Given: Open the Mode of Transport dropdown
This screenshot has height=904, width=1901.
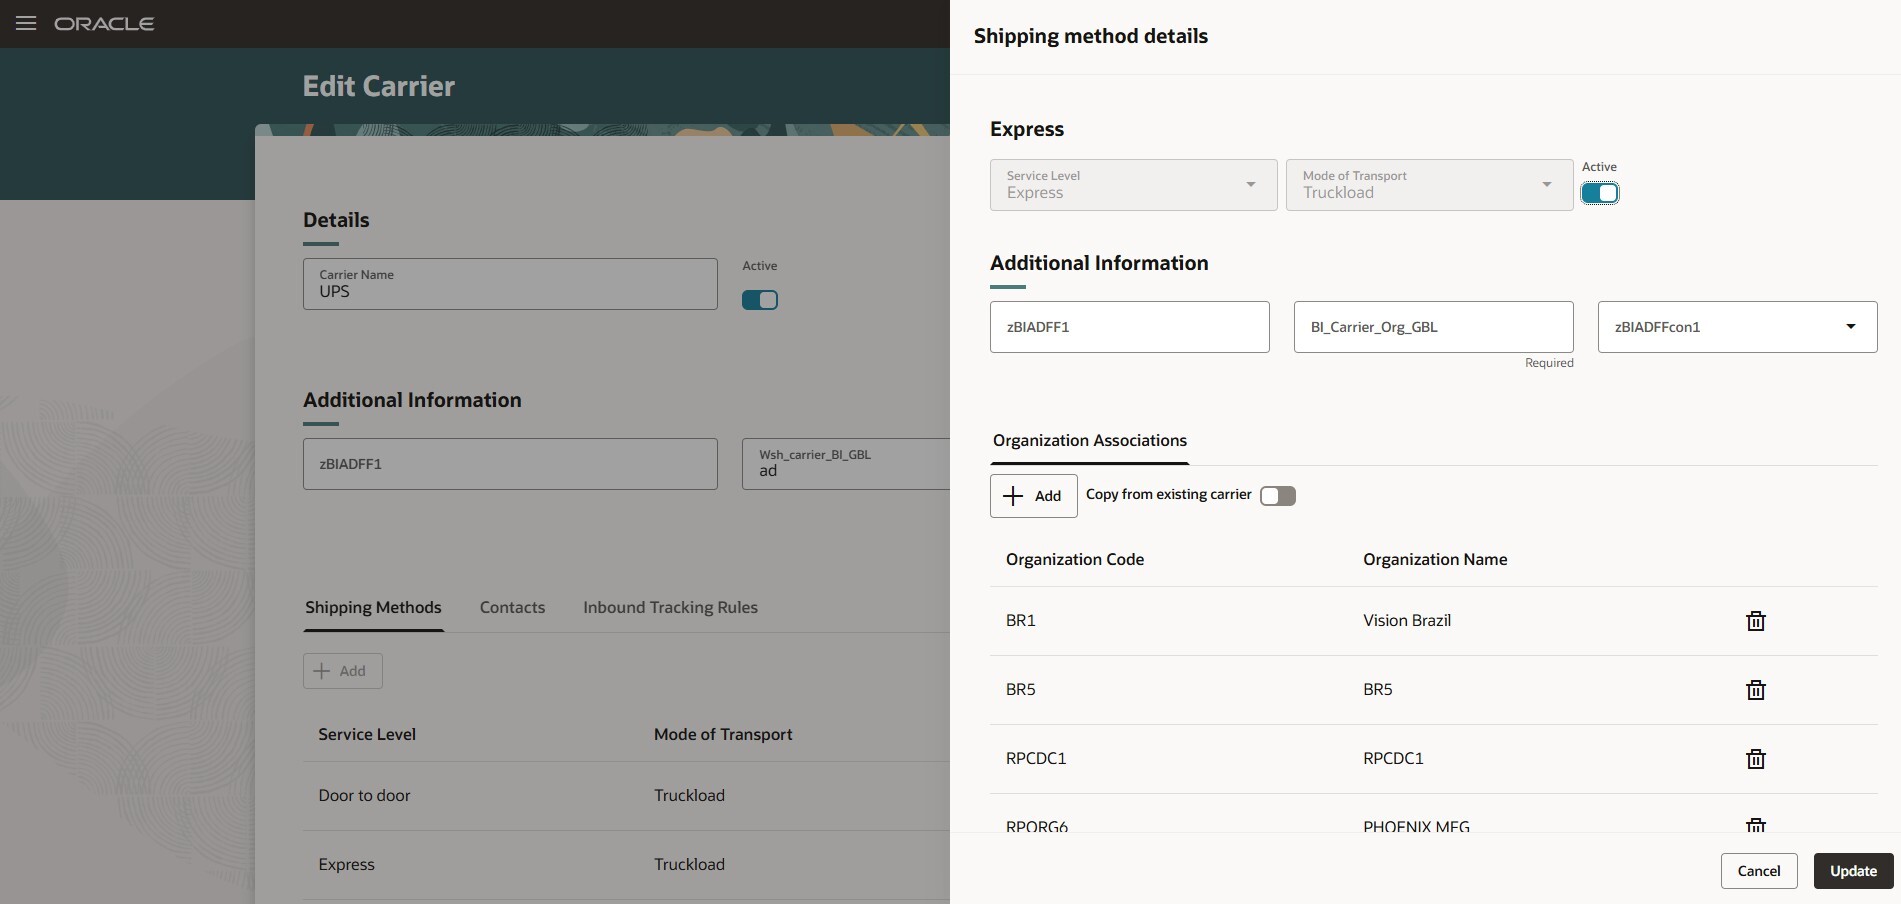Looking at the screenshot, I should point(1429,185).
